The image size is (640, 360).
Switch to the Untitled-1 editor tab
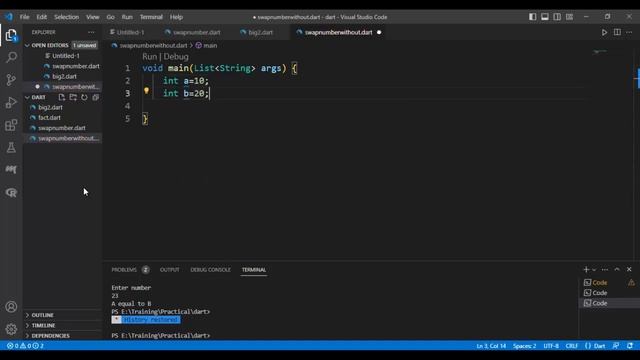point(130,32)
